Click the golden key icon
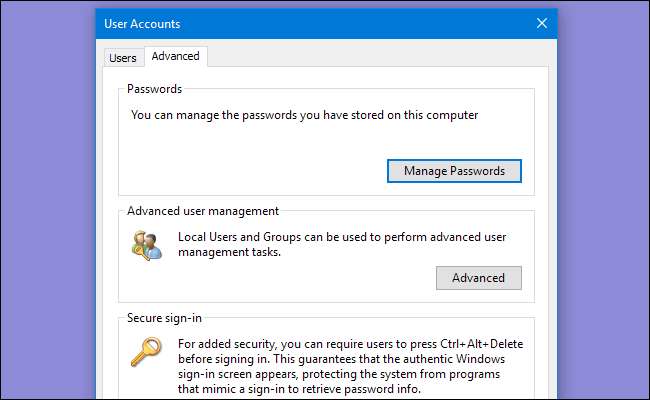 click(x=144, y=351)
